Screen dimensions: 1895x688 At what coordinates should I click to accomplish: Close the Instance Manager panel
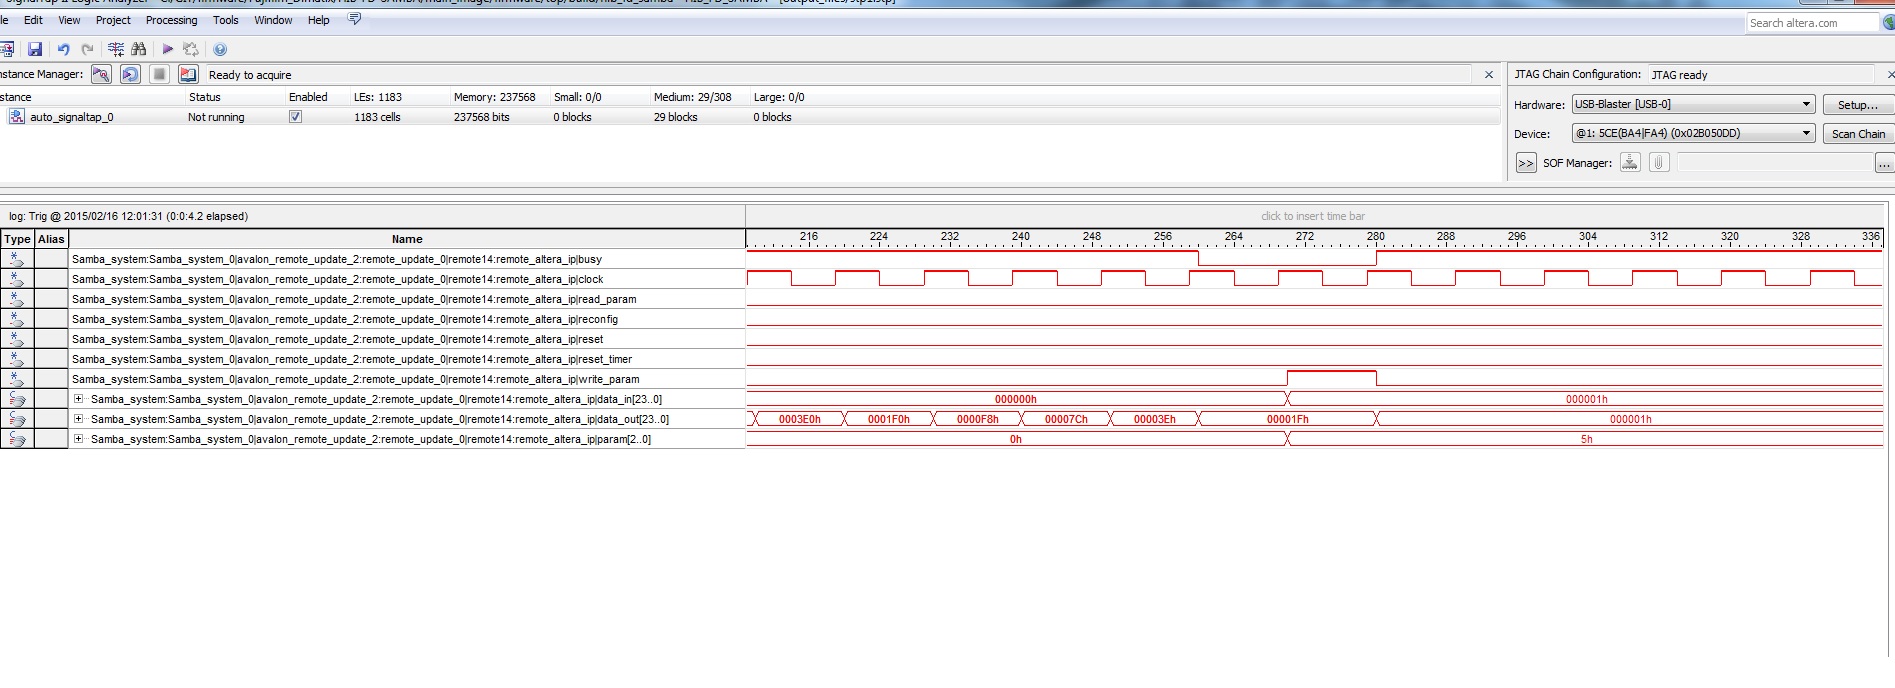click(x=1489, y=74)
